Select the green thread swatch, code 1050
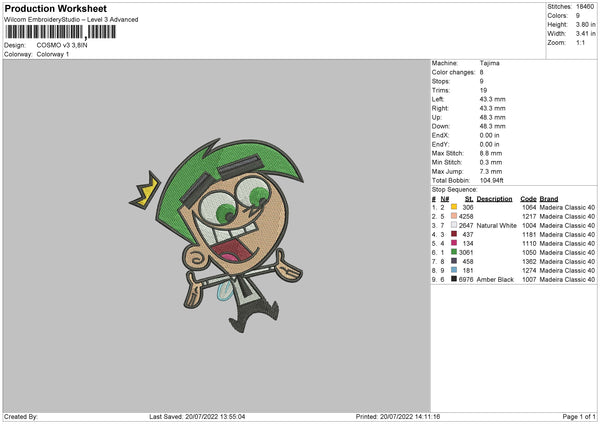This screenshot has width=600, height=424. tap(454, 253)
